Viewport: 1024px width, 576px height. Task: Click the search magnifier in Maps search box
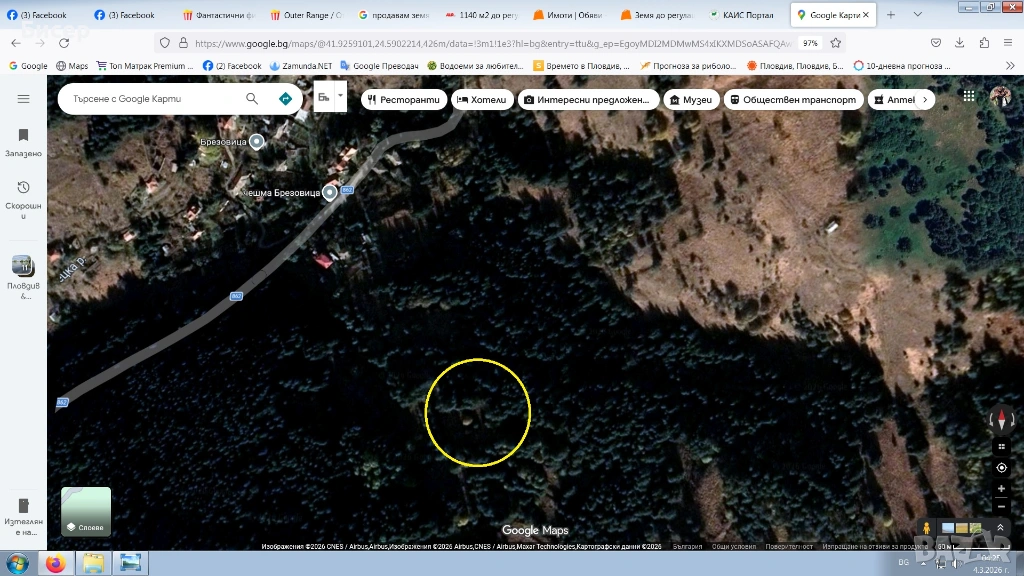[252, 99]
